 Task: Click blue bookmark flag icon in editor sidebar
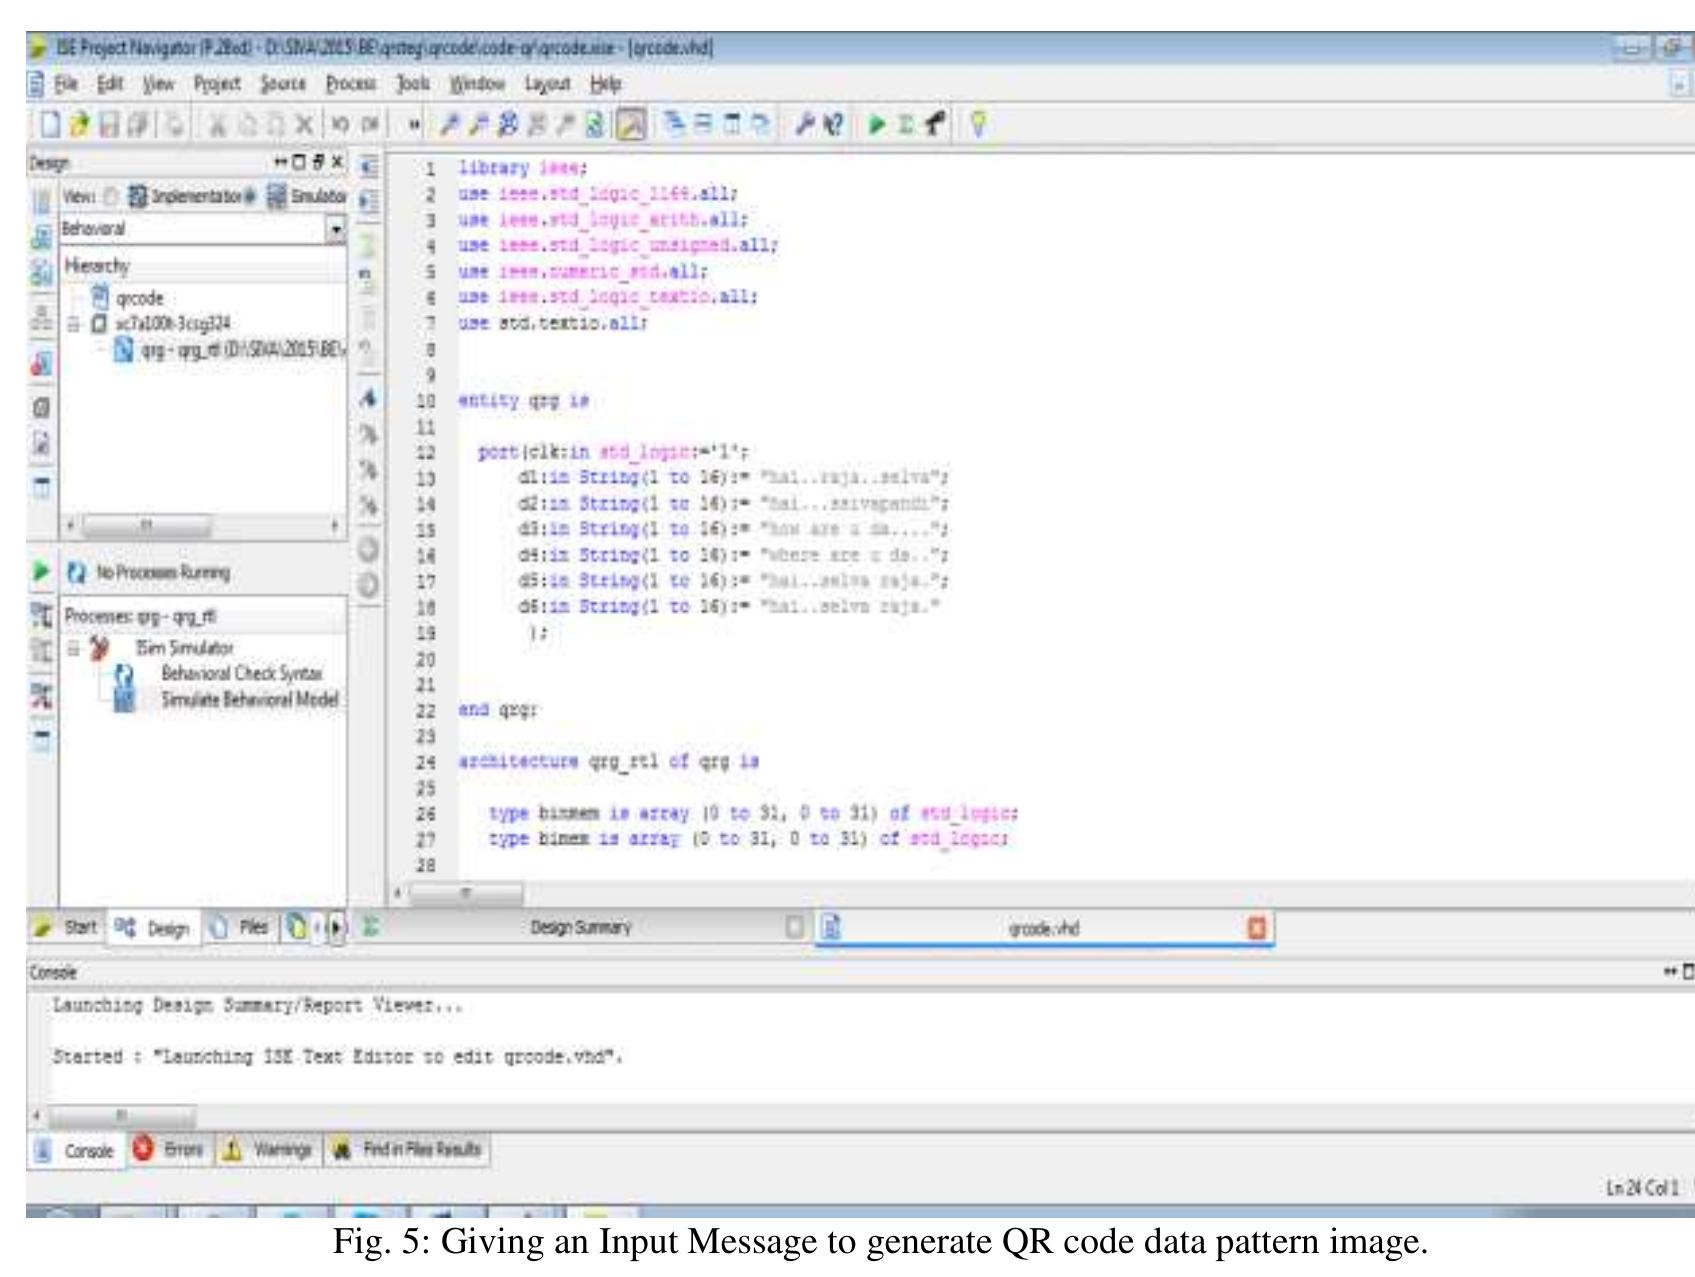coord(368,399)
